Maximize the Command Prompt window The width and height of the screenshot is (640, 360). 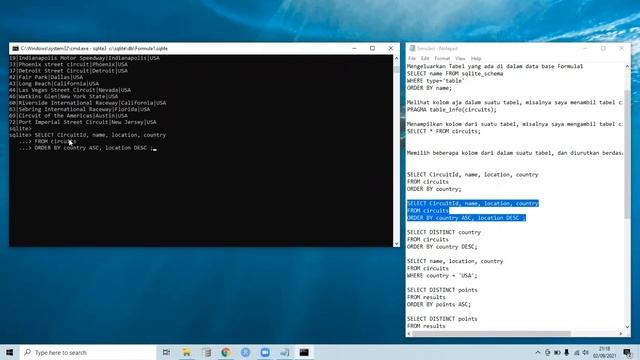[372, 48]
